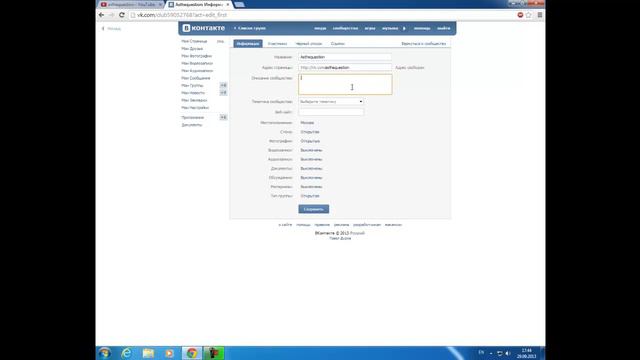
Task: Go back with the browser back arrow
Action: point(101,15)
